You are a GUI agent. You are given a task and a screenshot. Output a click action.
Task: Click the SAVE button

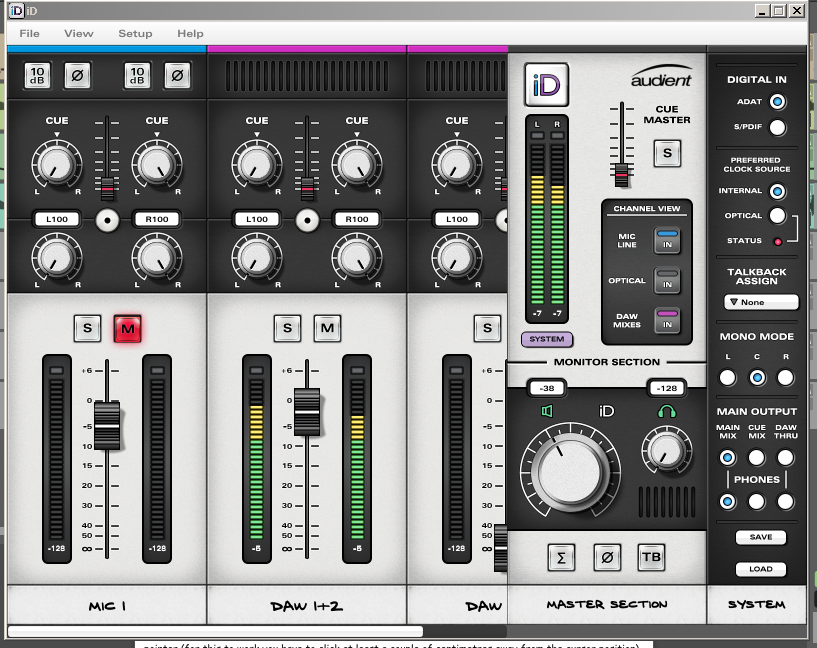coord(761,537)
